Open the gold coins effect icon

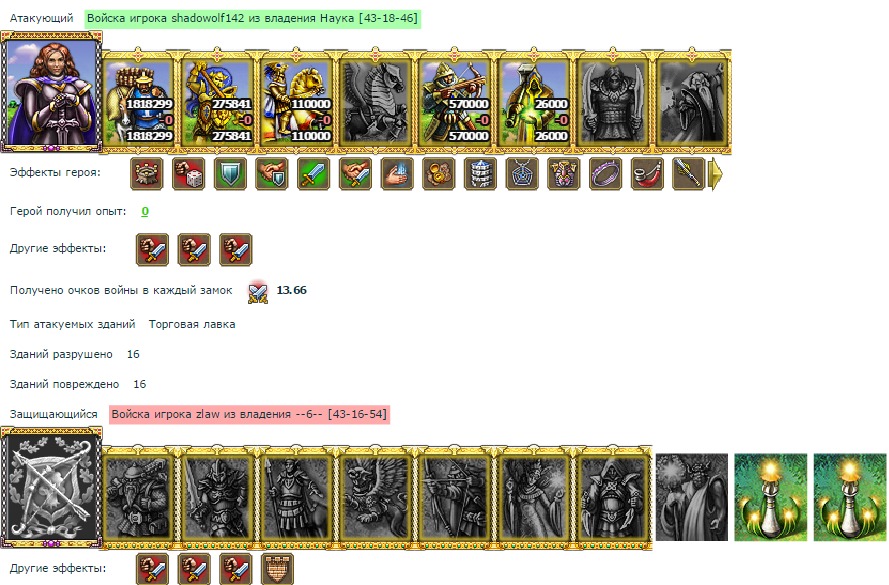tap(439, 173)
